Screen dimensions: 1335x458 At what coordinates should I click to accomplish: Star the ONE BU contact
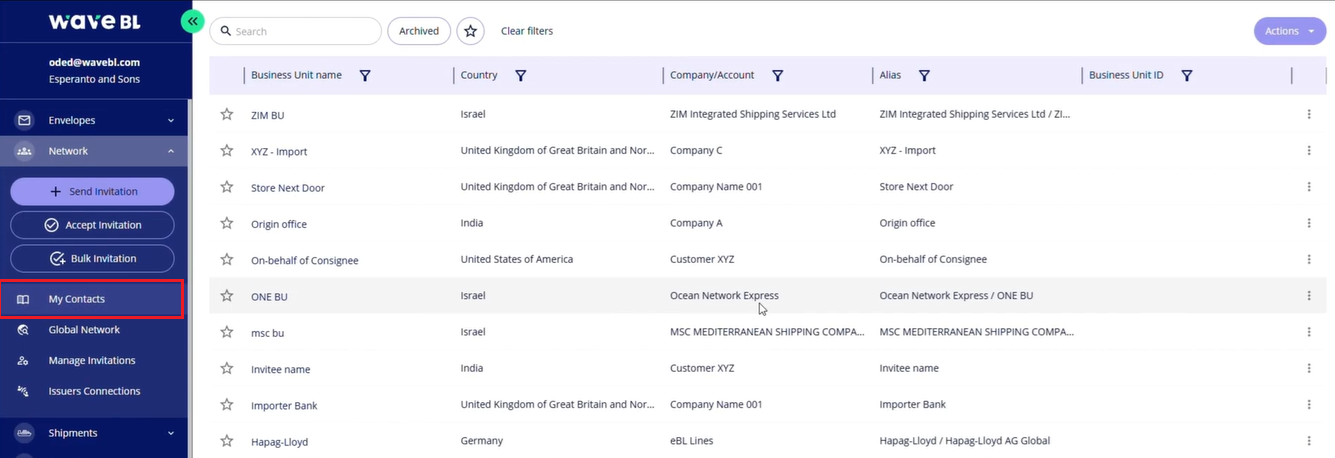coord(227,296)
